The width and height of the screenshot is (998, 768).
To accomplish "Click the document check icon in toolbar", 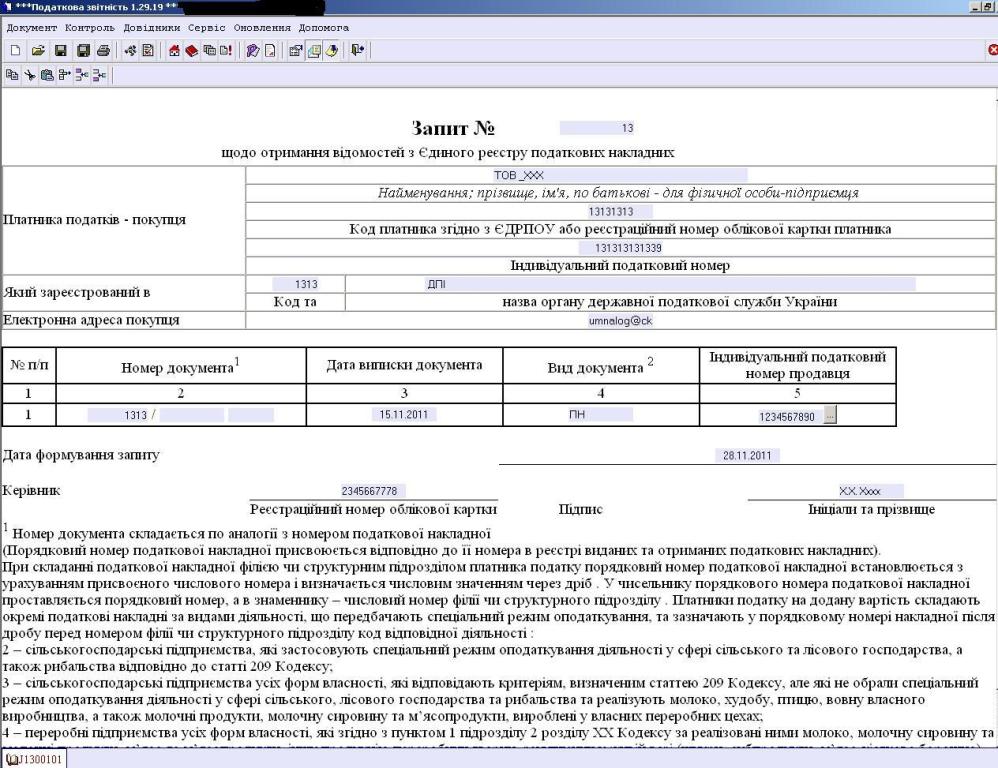I will (x=147, y=50).
